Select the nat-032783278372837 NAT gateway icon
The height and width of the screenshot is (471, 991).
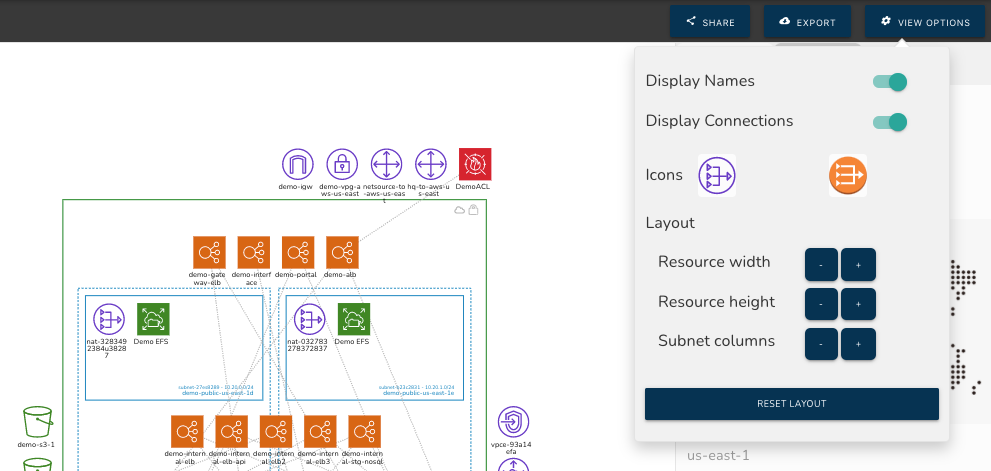(x=310, y=319)
